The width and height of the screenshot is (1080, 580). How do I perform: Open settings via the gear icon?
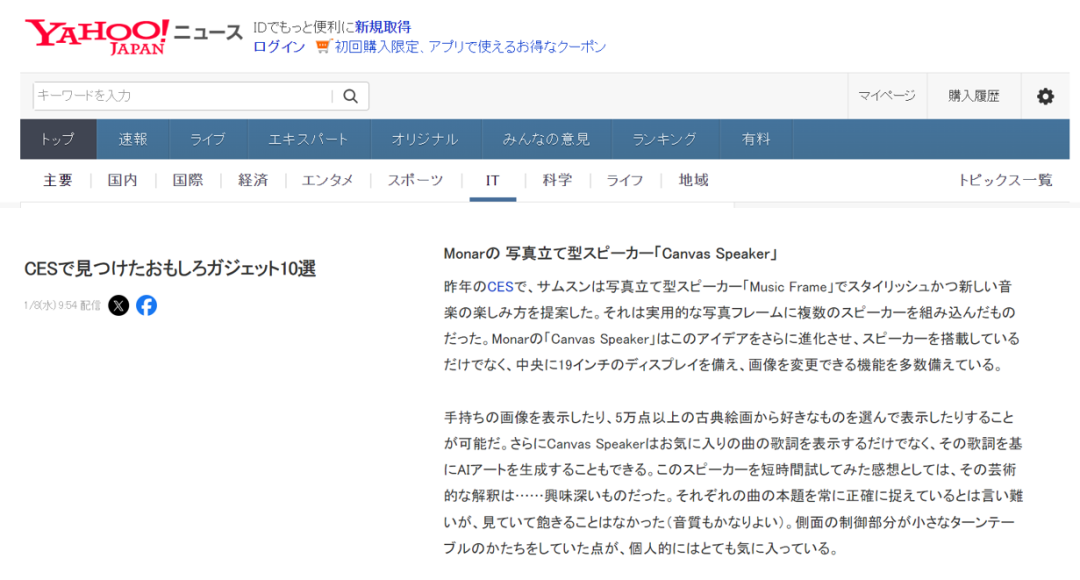click(x=1045, y=96)
